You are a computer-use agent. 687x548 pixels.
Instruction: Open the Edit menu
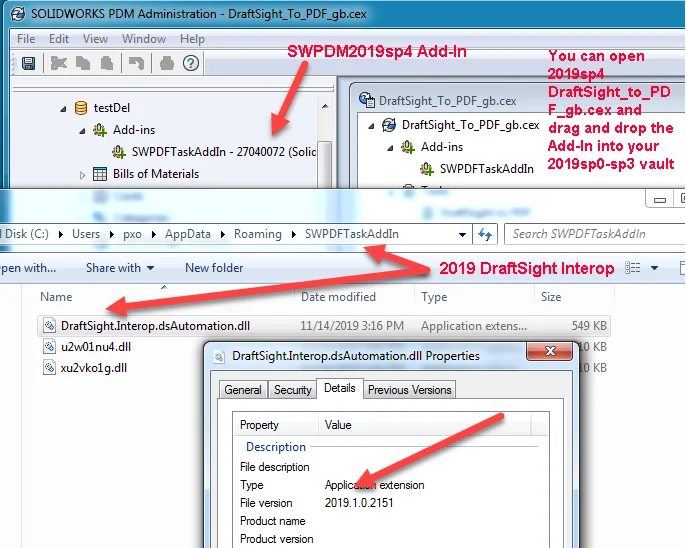pos(59,39)
